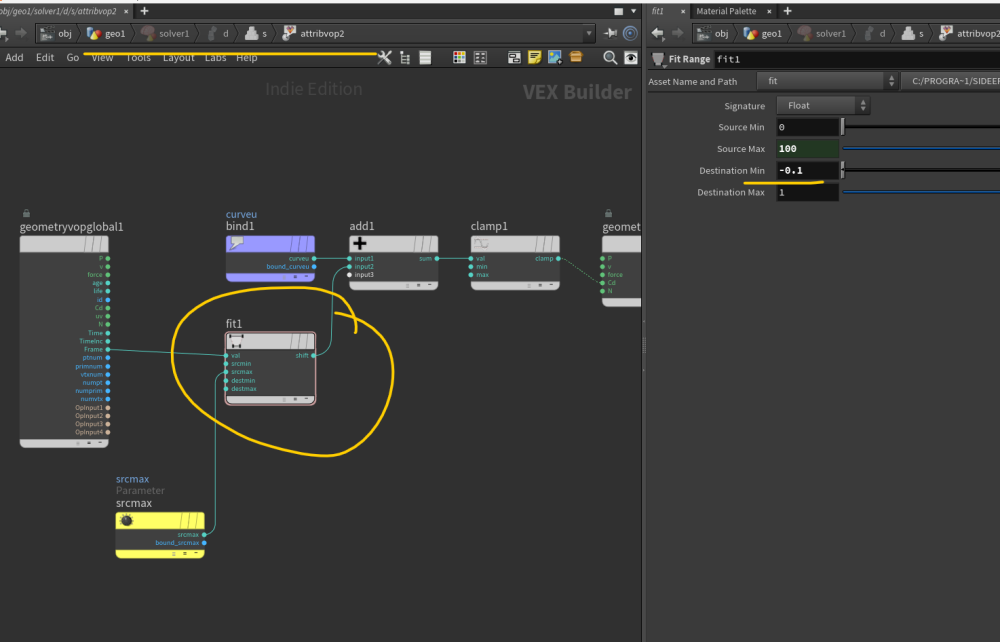Jump to solver1 in network editor path
Viewport: 1000px width, 642px height.
tap(165, 33)
